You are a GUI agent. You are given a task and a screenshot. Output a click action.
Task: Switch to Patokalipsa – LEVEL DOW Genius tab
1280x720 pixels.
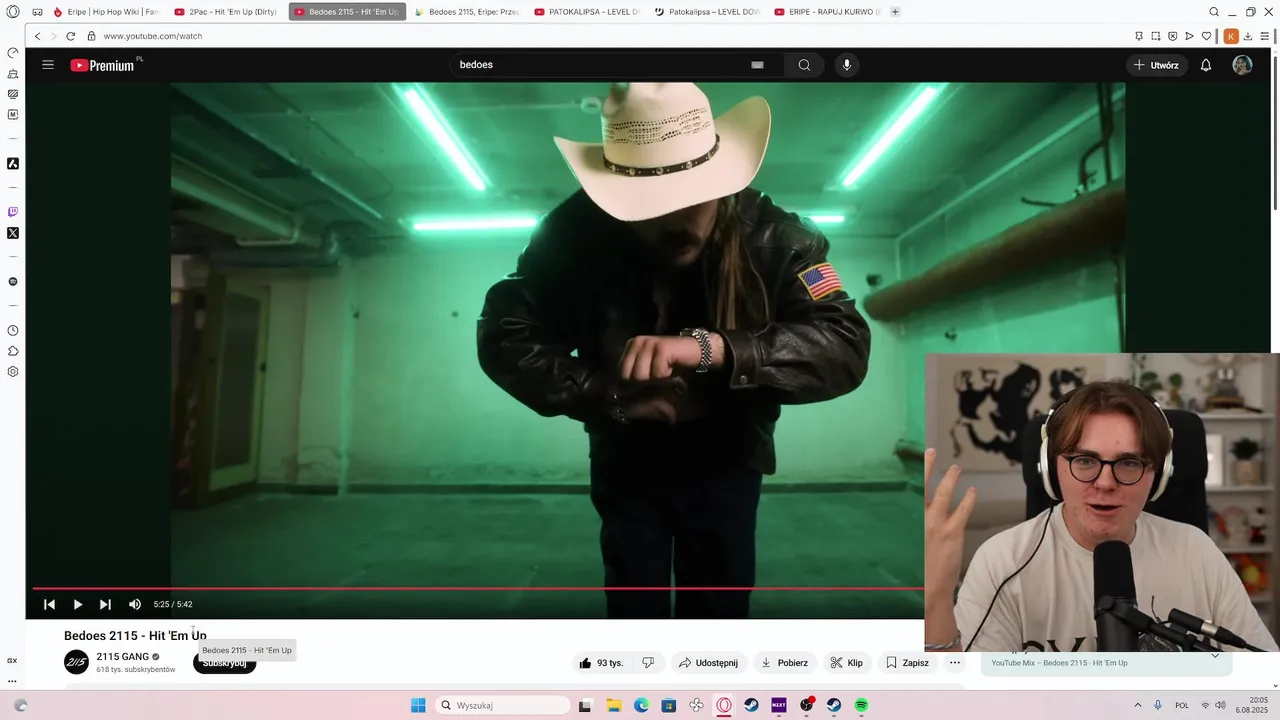coord(706,12)
